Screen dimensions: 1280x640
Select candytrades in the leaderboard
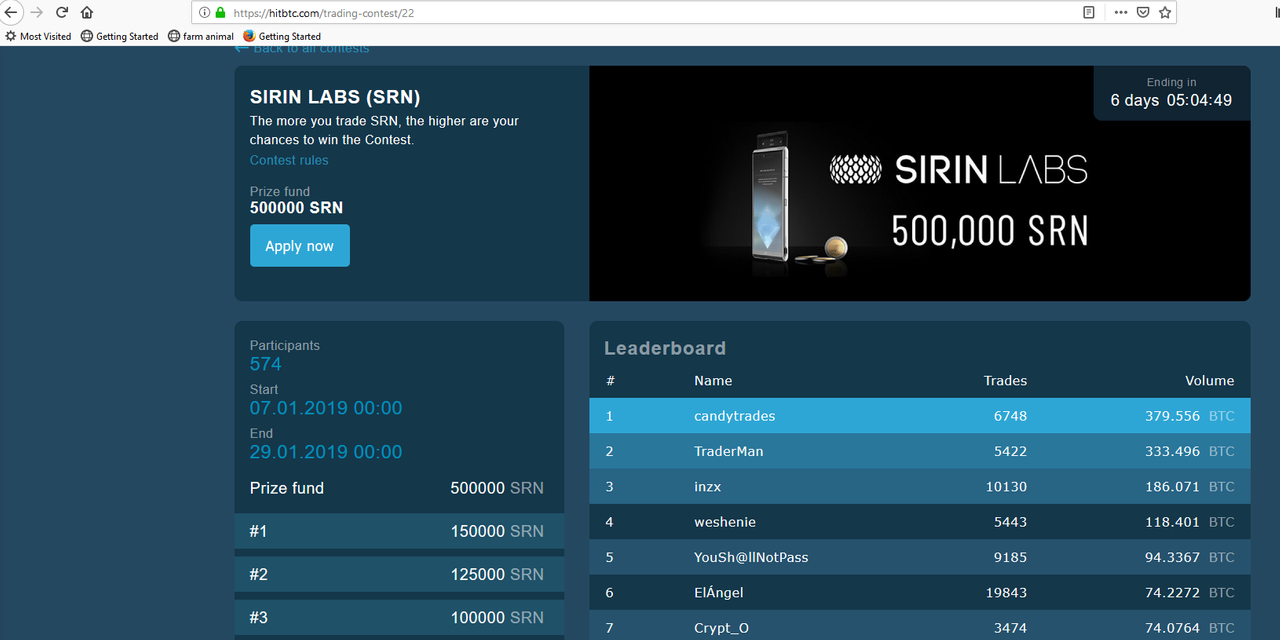(x=735, y=416)
